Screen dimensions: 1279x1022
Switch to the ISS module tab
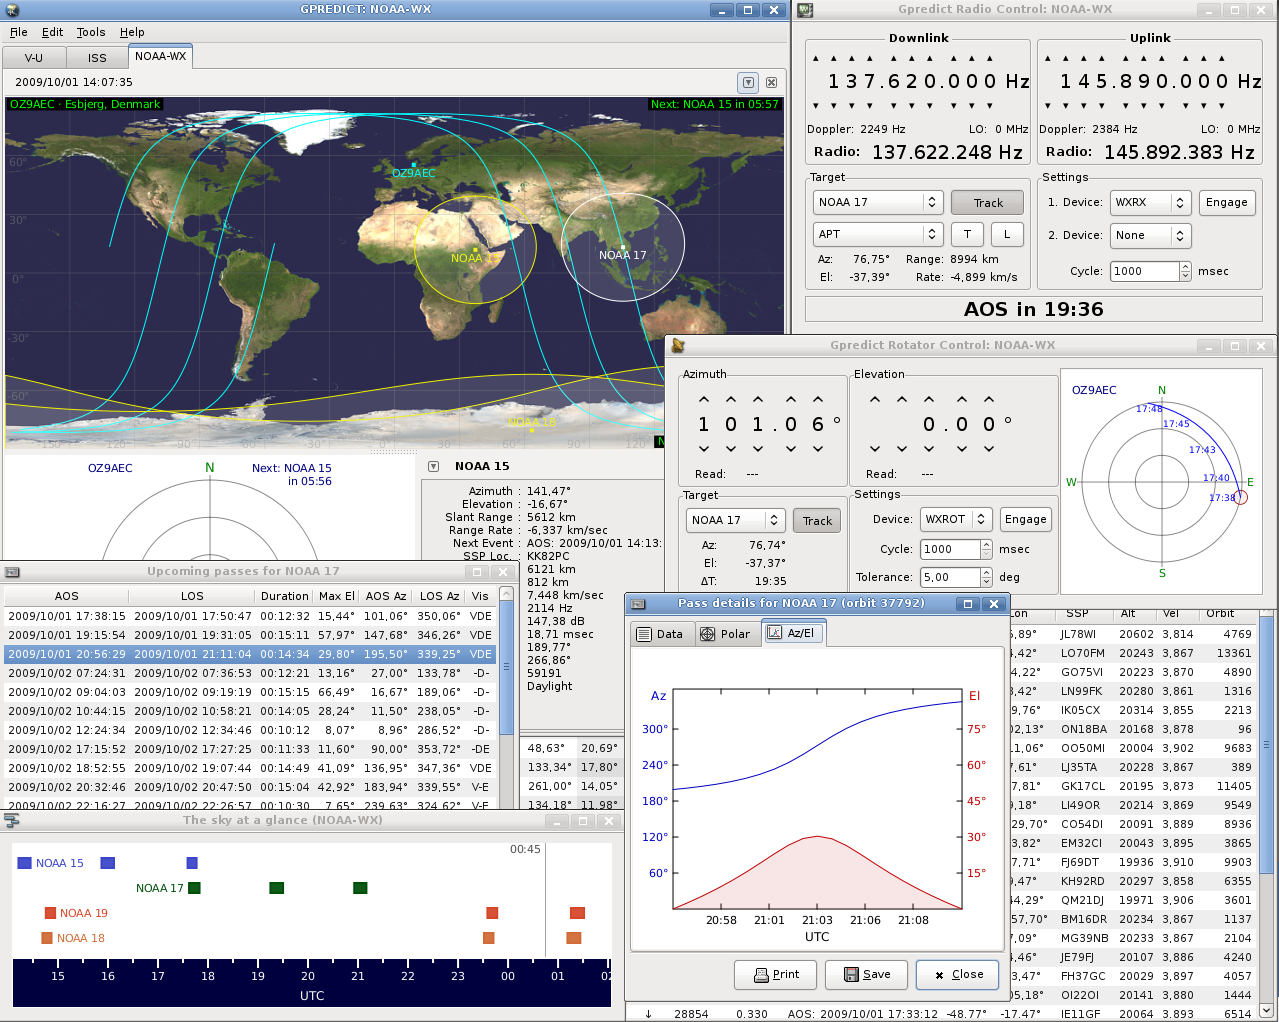(x=97, y=58)
